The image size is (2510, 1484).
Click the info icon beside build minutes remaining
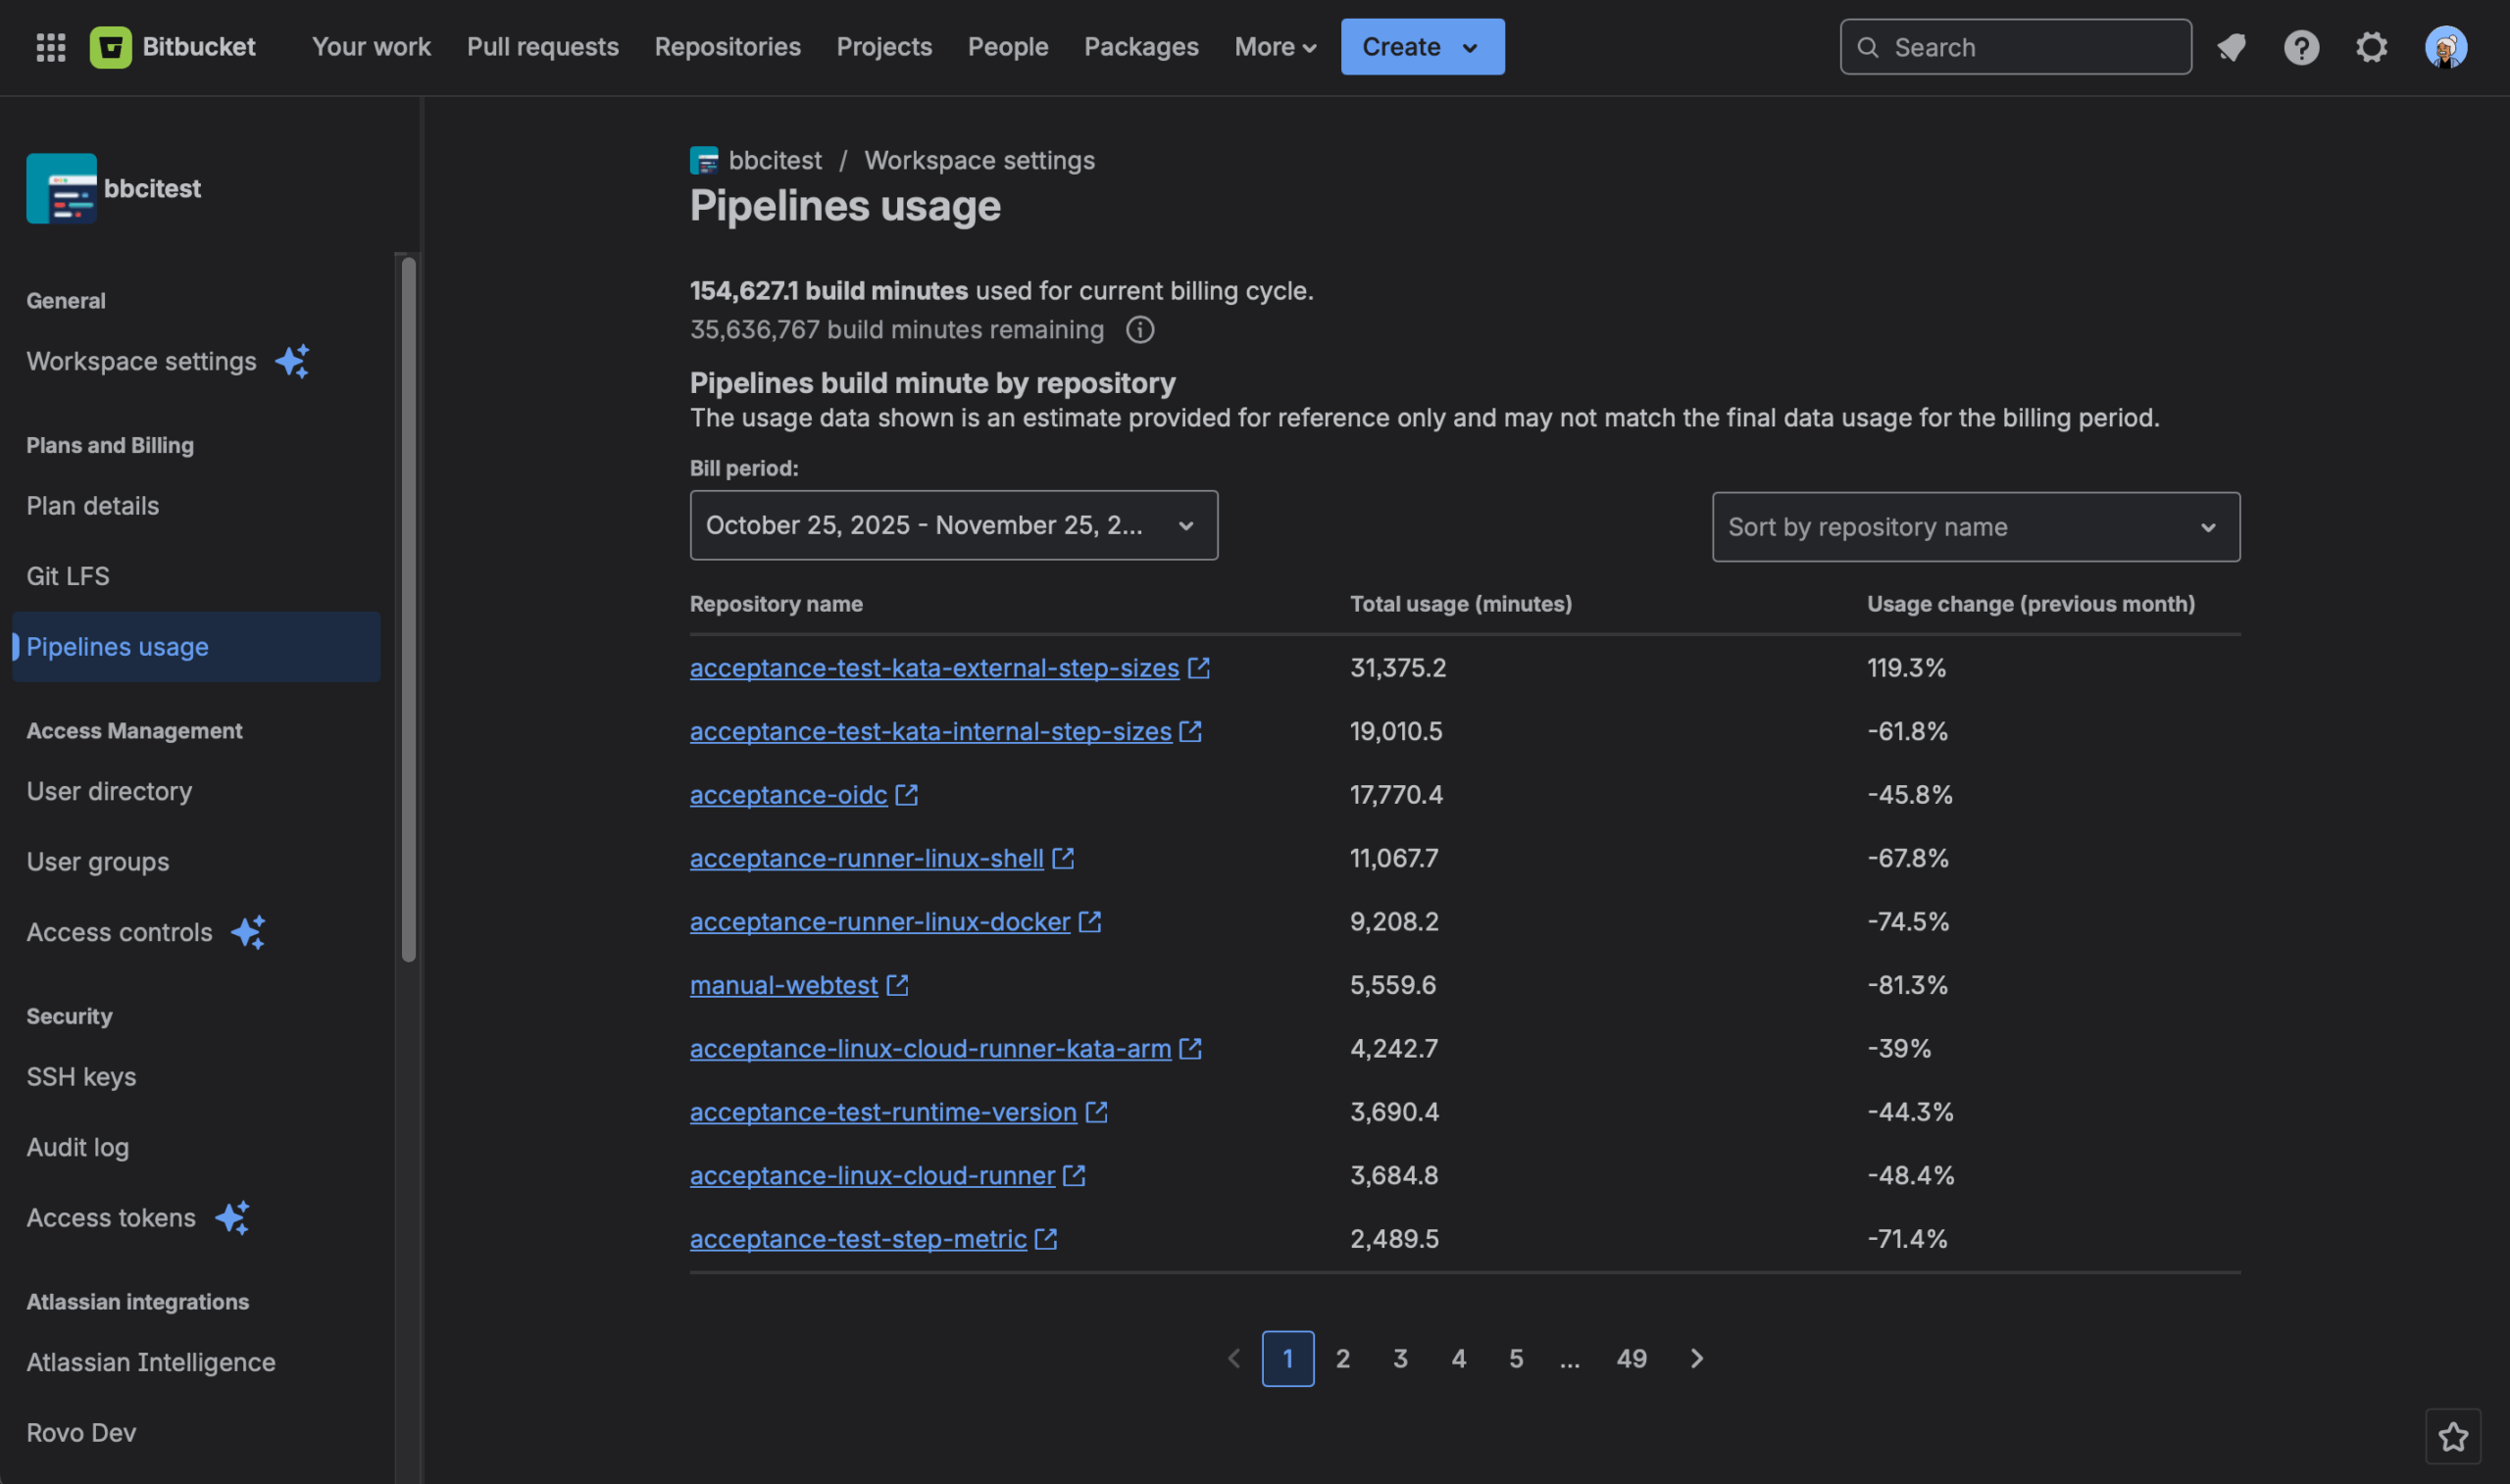coord(1139,330)
